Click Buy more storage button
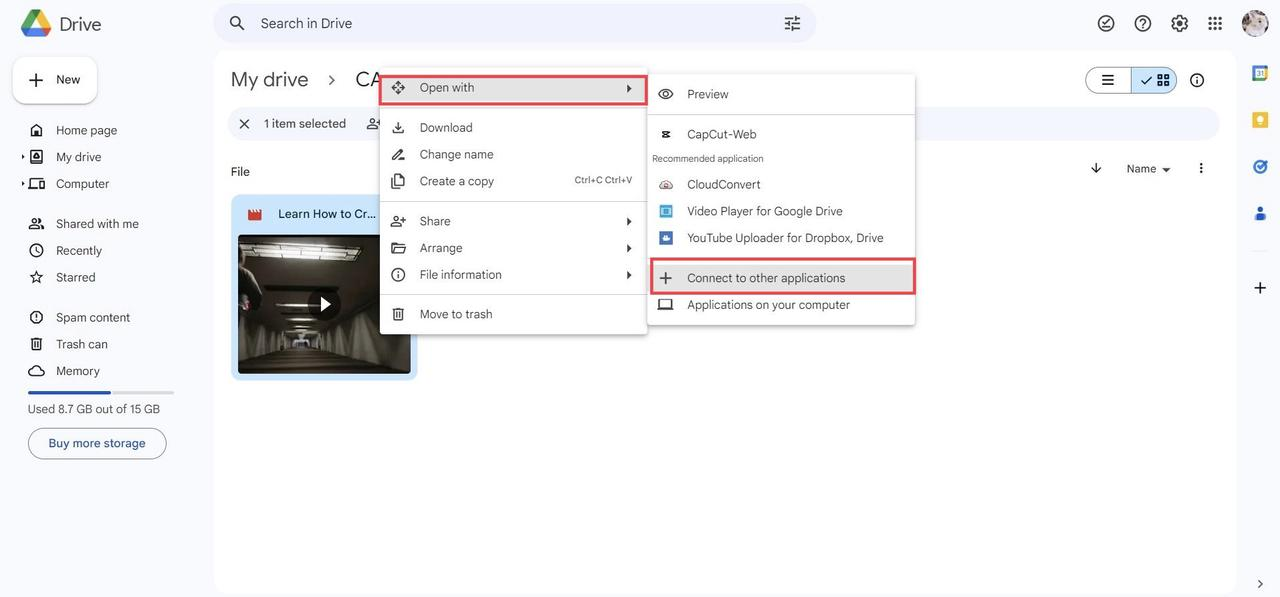 point(97,444)
